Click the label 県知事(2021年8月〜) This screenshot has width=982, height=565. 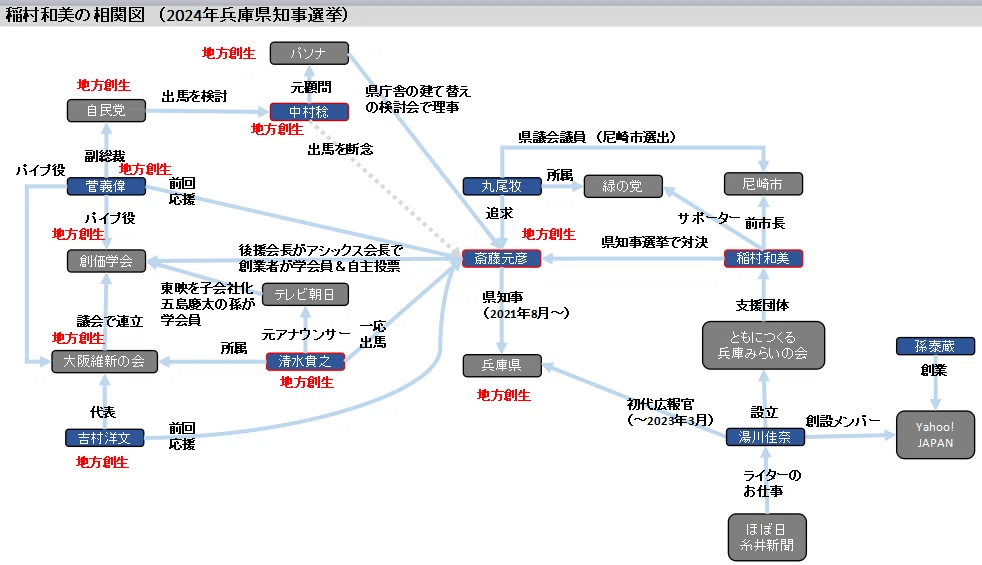[525, 305]
